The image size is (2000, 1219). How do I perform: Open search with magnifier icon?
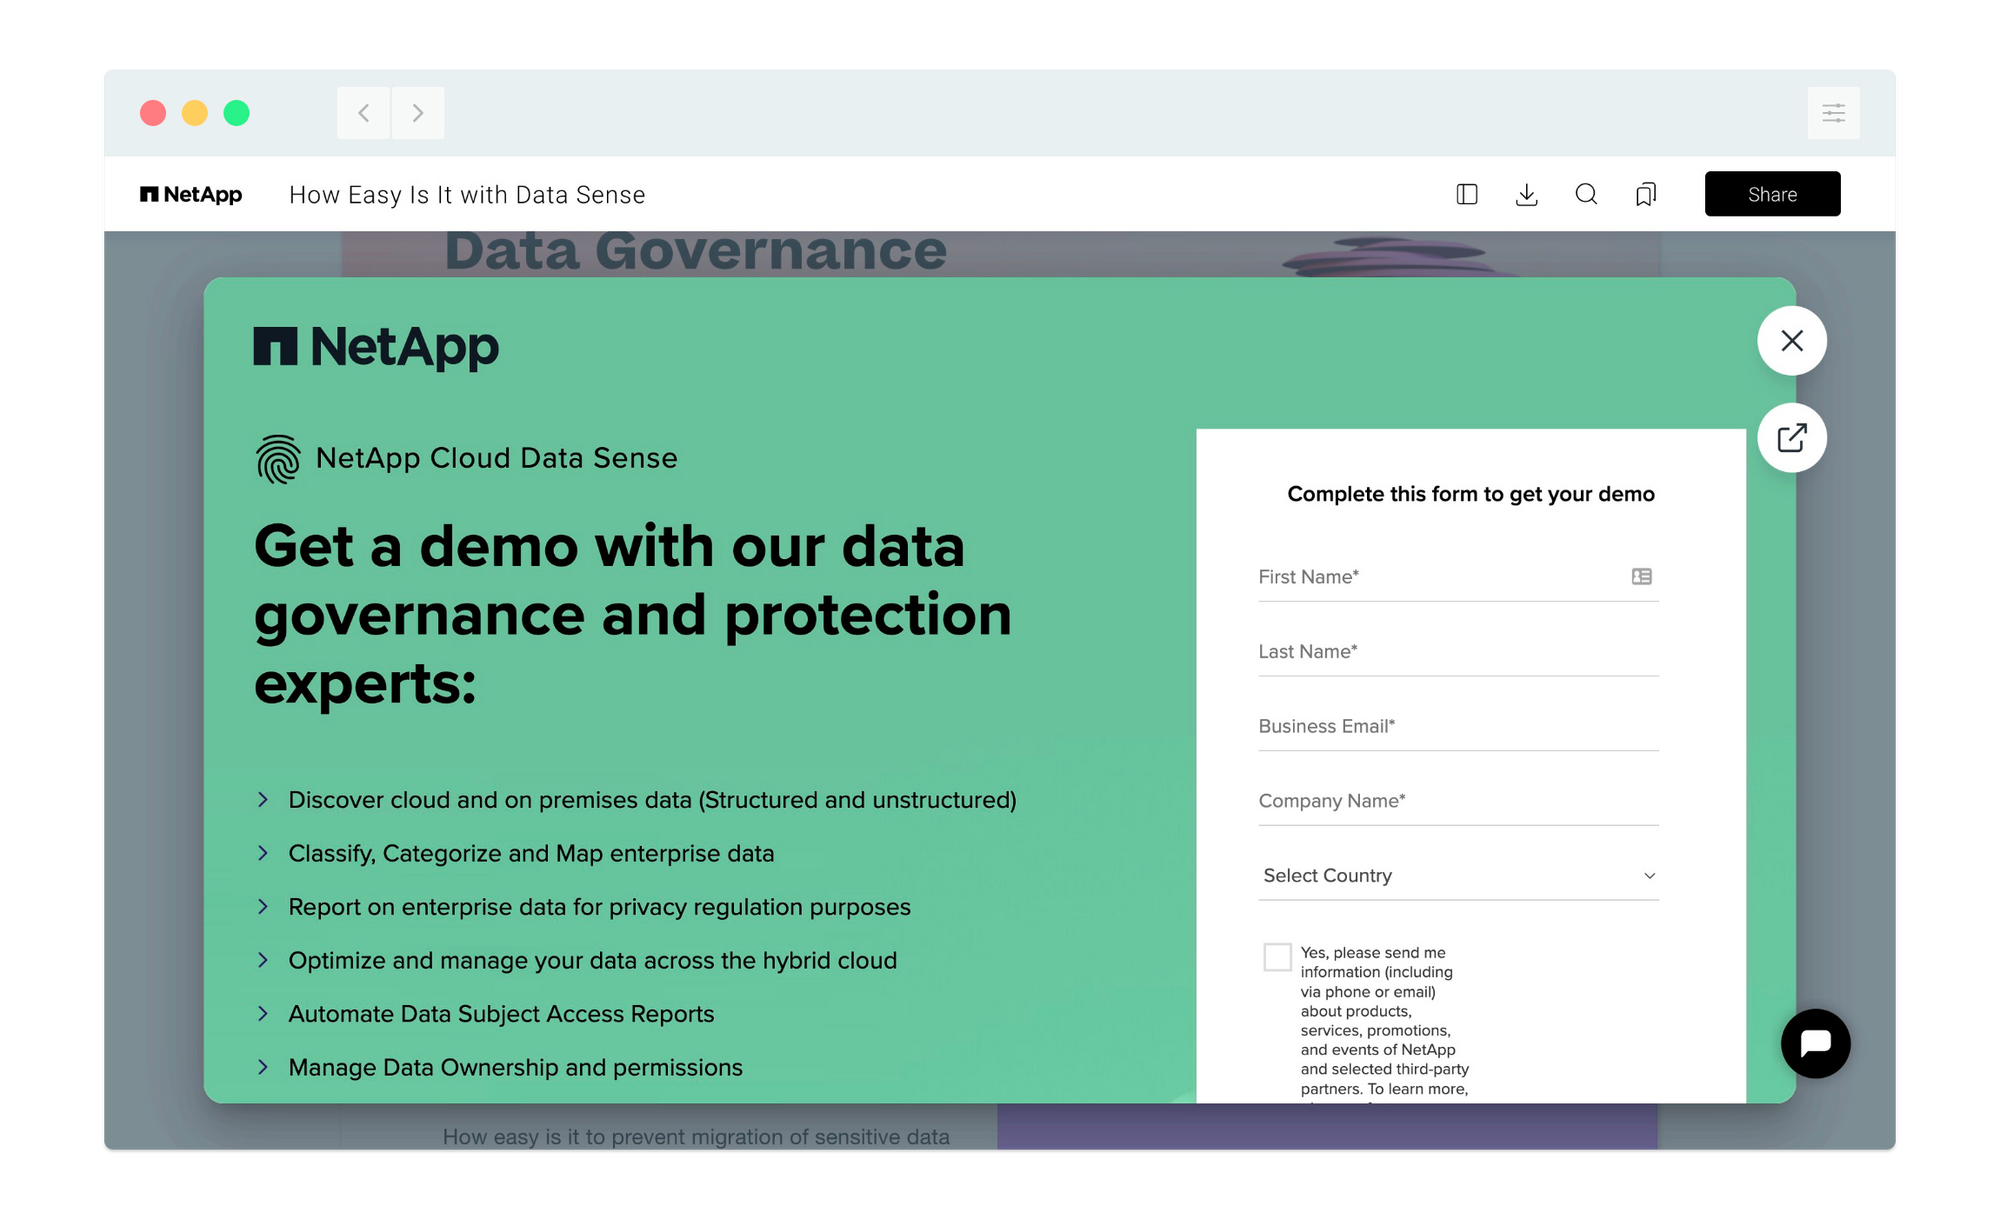click(x=1586, y=194)
